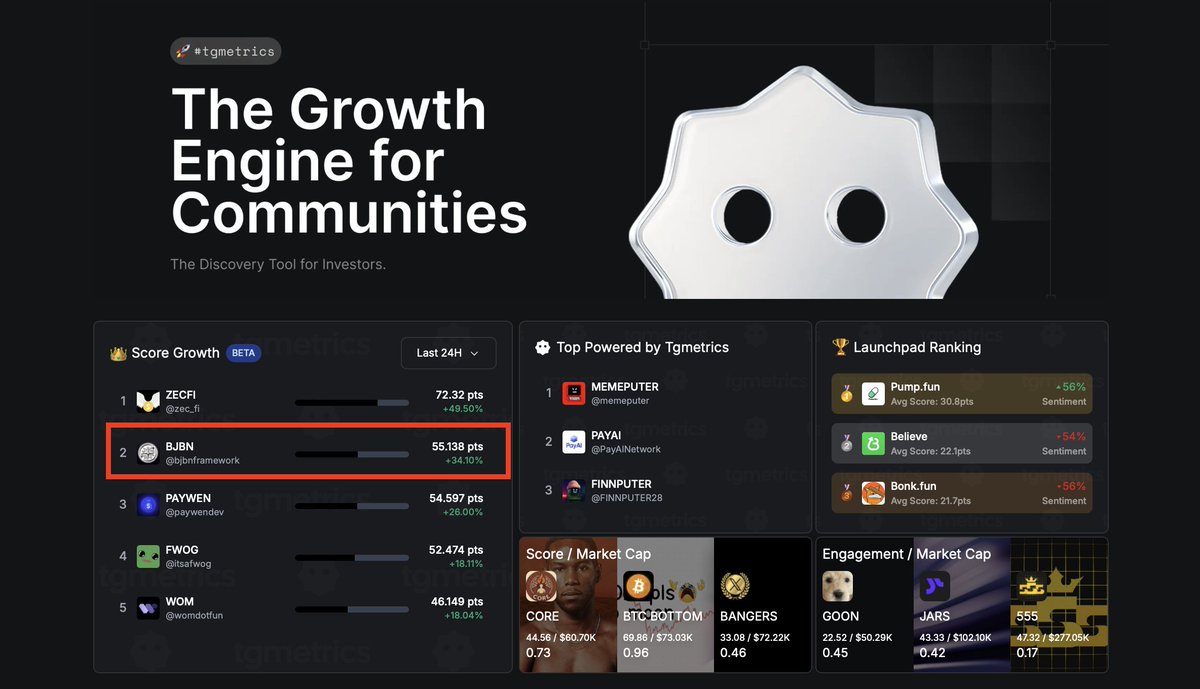The image size is (1200, 689).
Task: Click the 555 gold logo icon
Action: (1031, 586)
